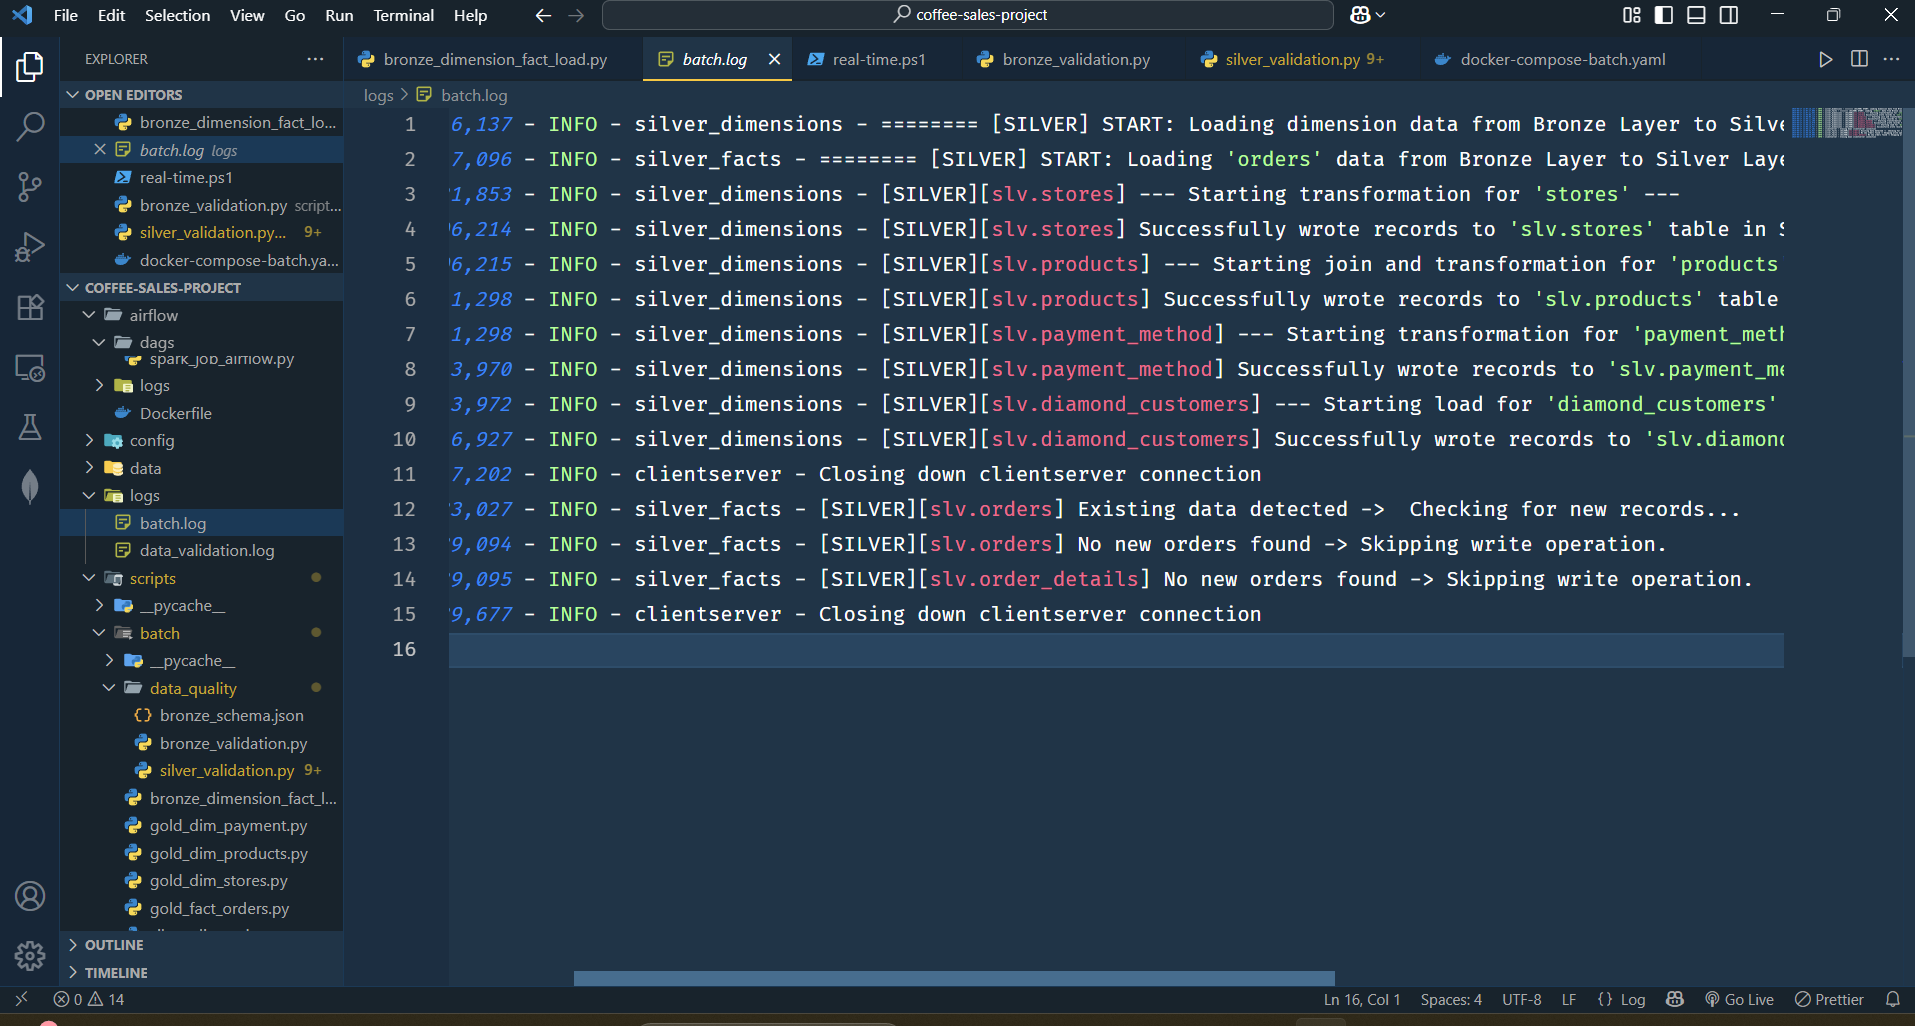This screenshot has height=1026, width=1915.
Task: Toggle the primary side bar
Action: pyautogui.click(x=1664, y=15)
